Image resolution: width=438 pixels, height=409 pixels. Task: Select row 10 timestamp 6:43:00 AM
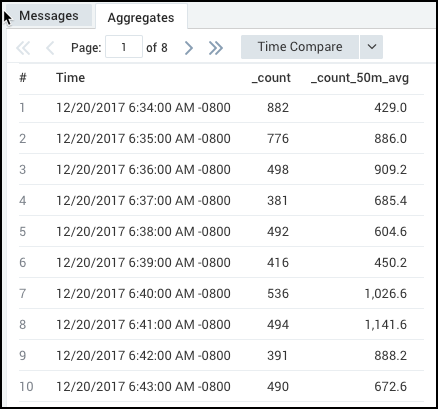click(143, 387)
